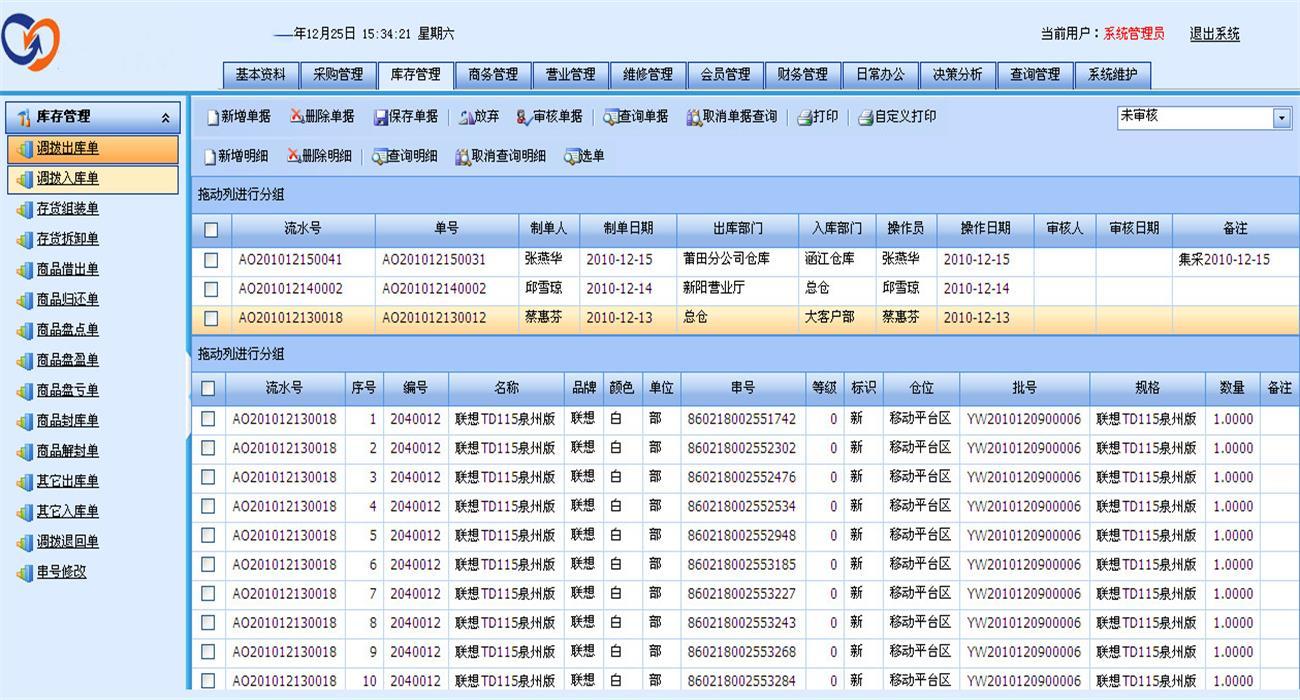Open the 未审核 status dropdown
1300x700 pixels.
click(x=1282, y=118)
